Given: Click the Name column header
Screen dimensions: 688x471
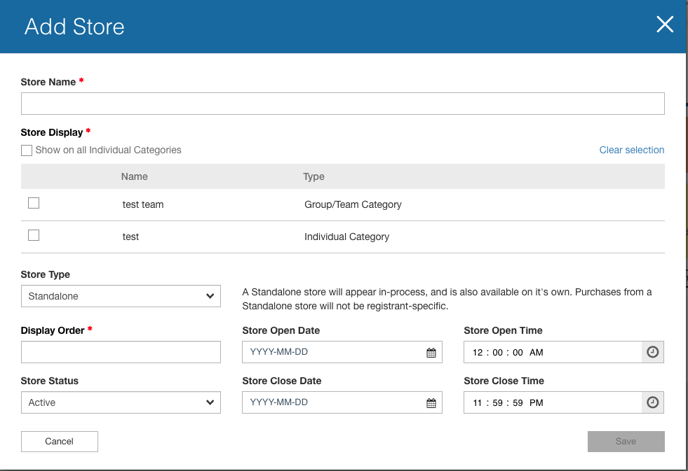Looking at the screenshot, I should 134,176.
